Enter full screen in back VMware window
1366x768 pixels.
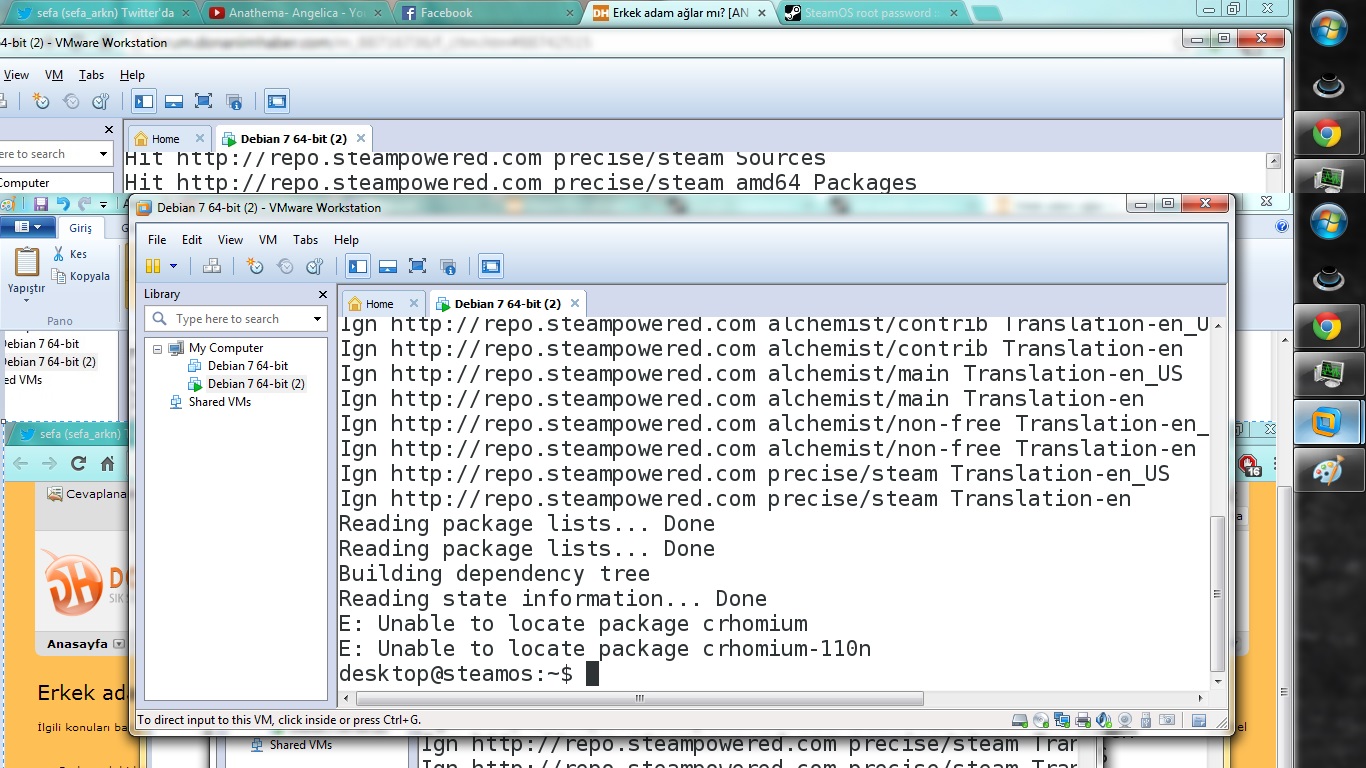point(204,101)
